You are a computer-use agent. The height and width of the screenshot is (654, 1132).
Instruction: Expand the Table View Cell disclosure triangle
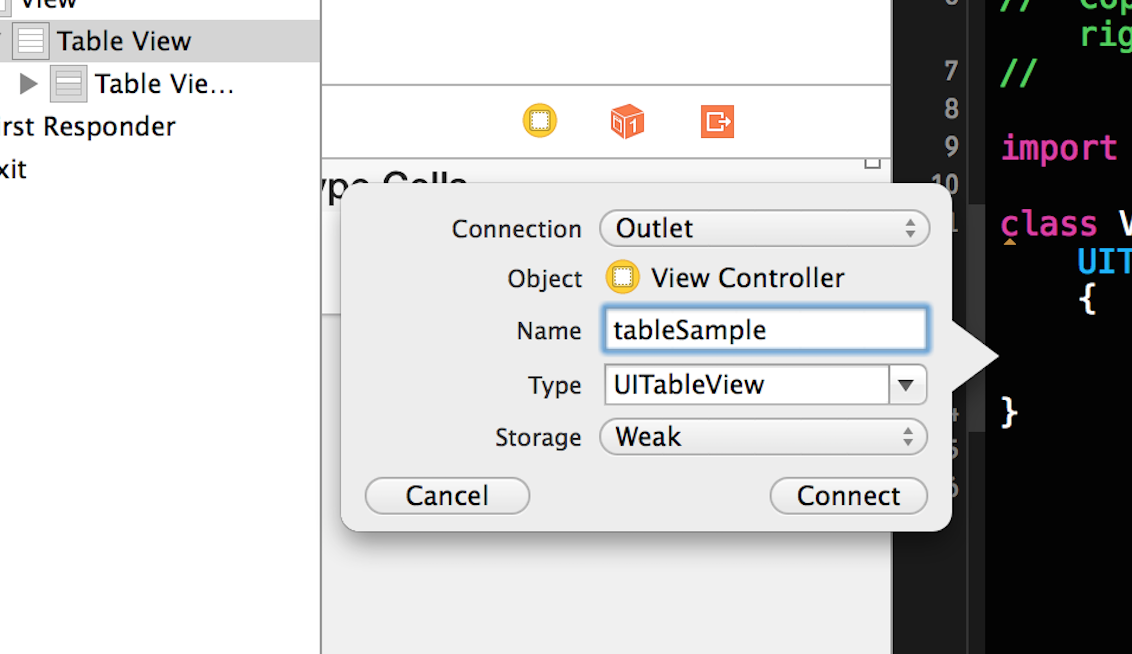[x=28, y=84]
